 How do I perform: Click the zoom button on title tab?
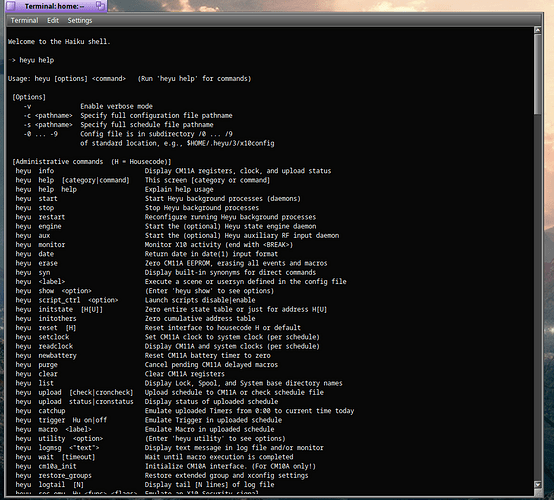point(100,5)
